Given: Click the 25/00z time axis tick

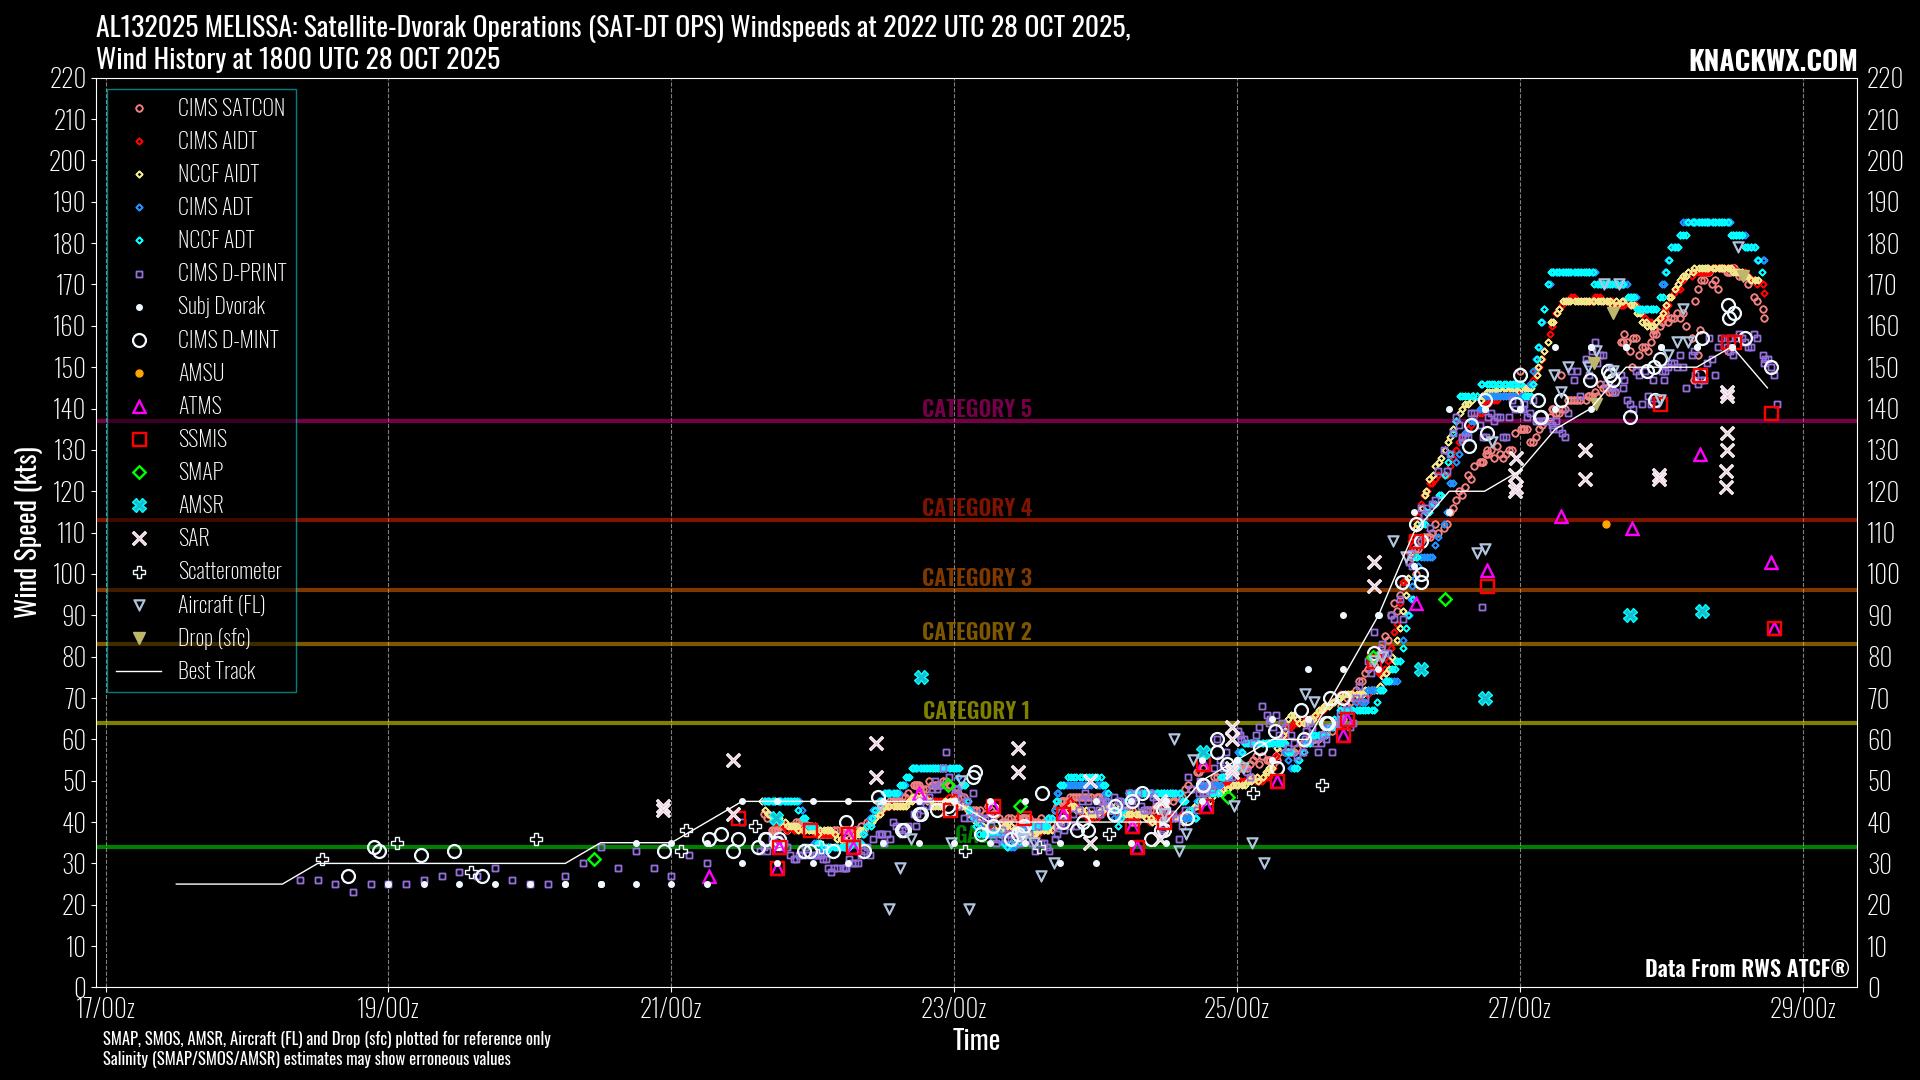Looking at the screenshot, I should tap(1237, 1008).
